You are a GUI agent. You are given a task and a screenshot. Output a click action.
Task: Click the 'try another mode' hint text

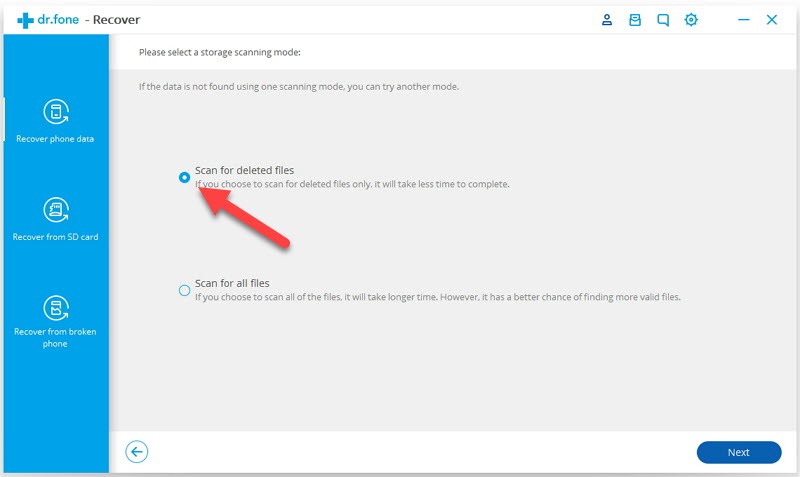pos(299,87)
